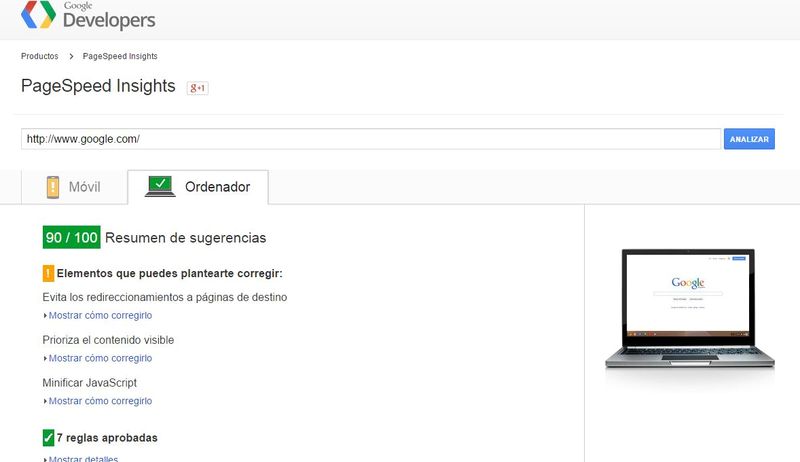
Task: Click the text Minificar JavaScript
Action: (x=90, y=382)
